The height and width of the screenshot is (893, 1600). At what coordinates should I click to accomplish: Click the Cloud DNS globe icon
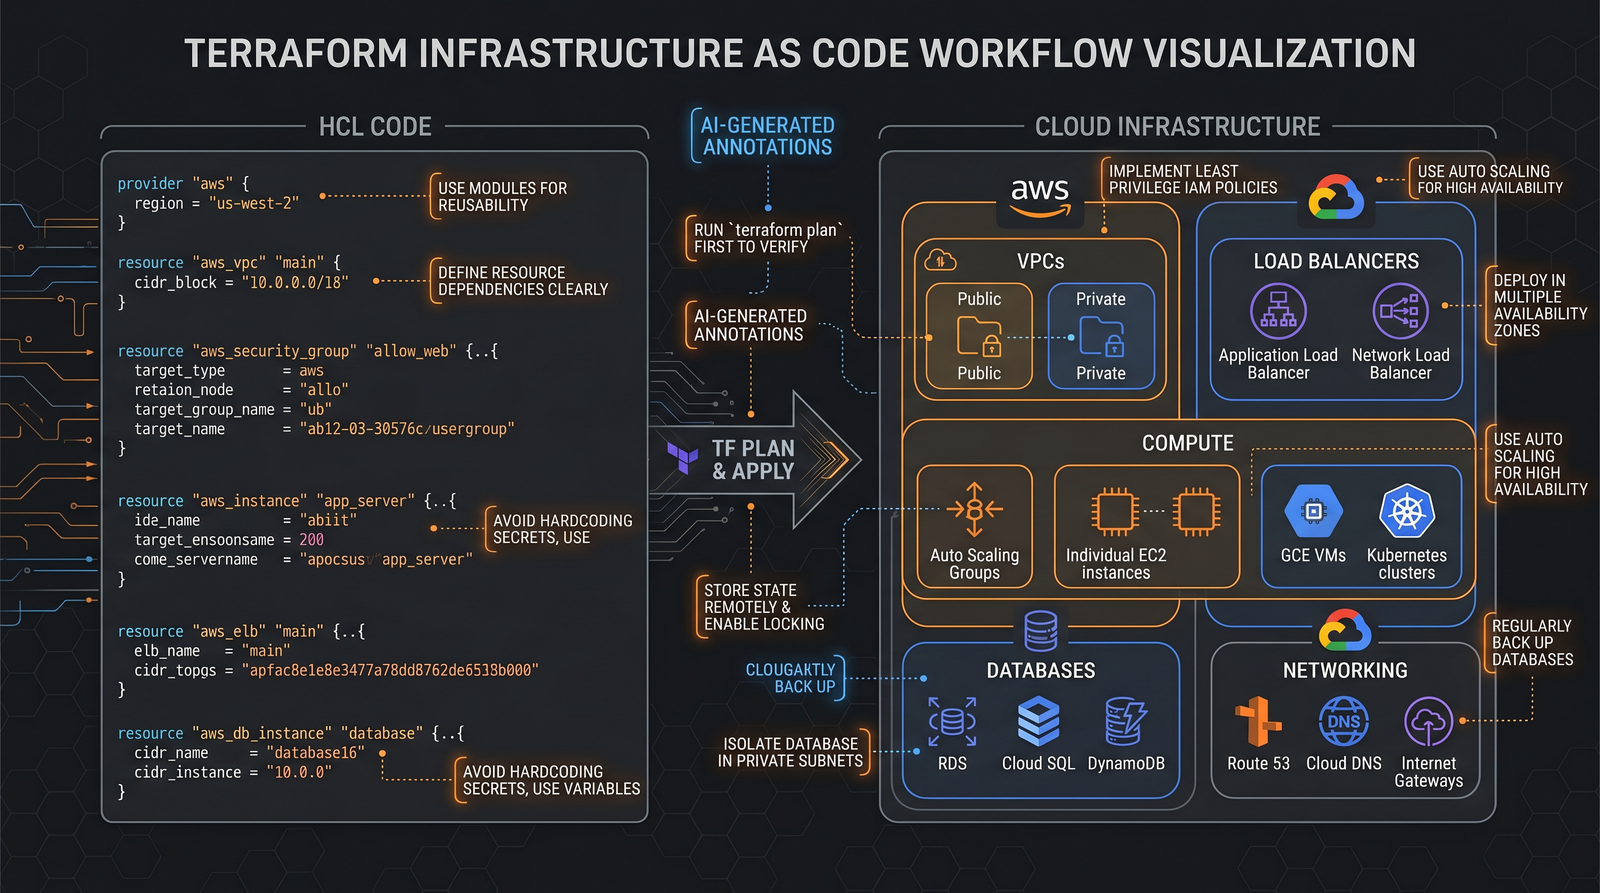pyautogui.click(x=1343, y=722)
